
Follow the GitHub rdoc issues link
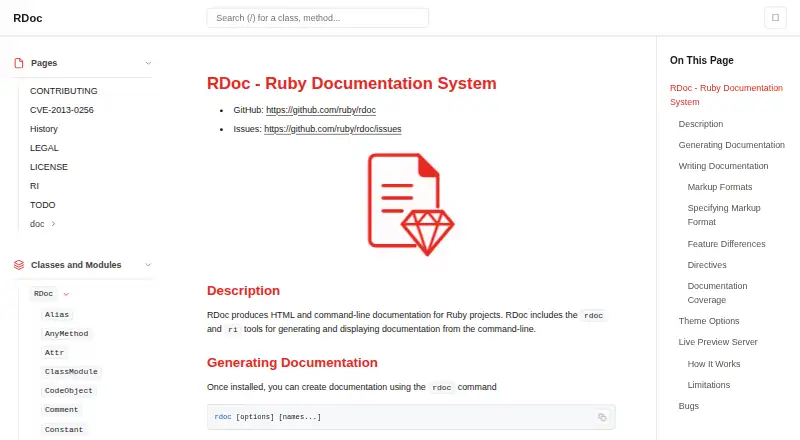click(x=333, y=129)
